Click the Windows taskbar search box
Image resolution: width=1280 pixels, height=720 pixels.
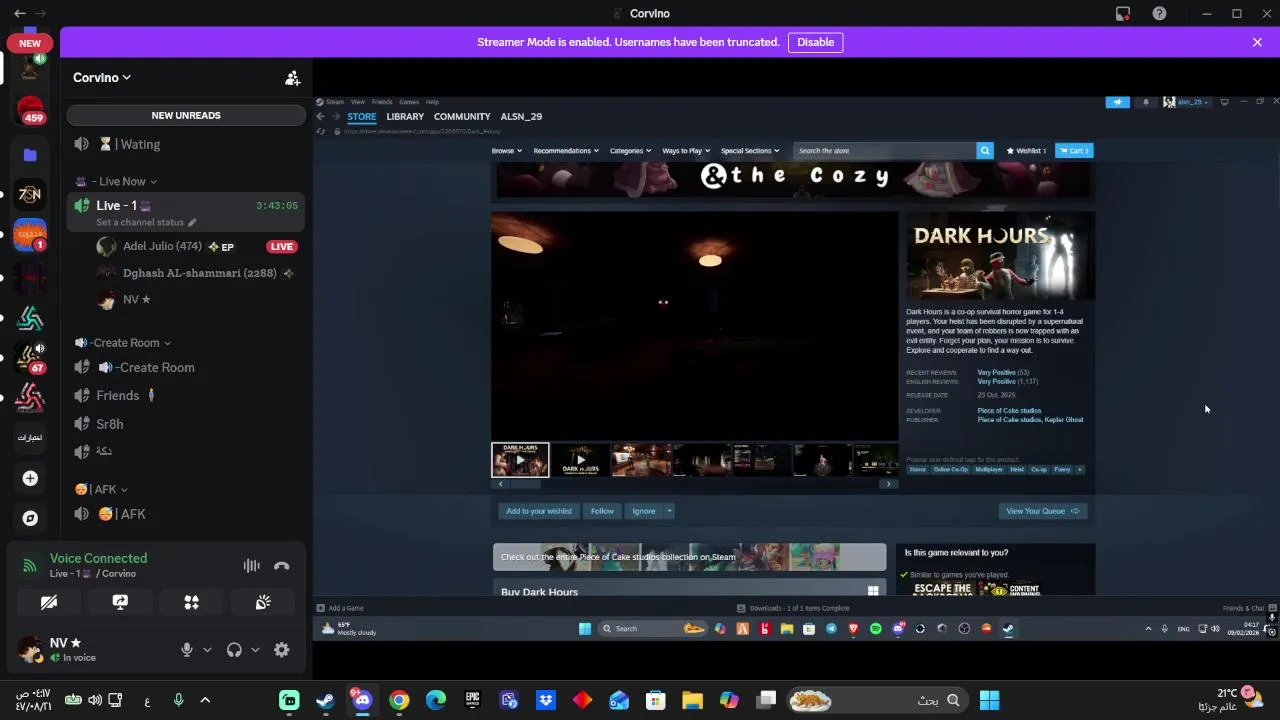coord(879,700)
